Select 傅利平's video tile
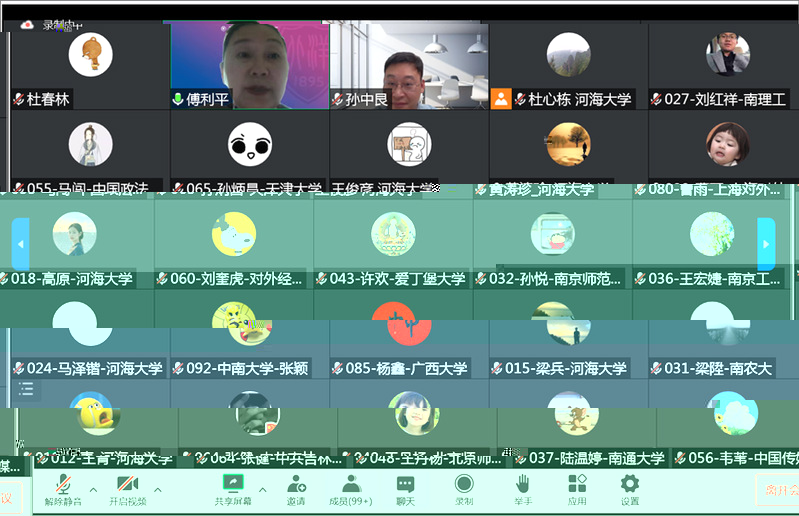This screenshot has width=799, height=516. coord(250,65)
